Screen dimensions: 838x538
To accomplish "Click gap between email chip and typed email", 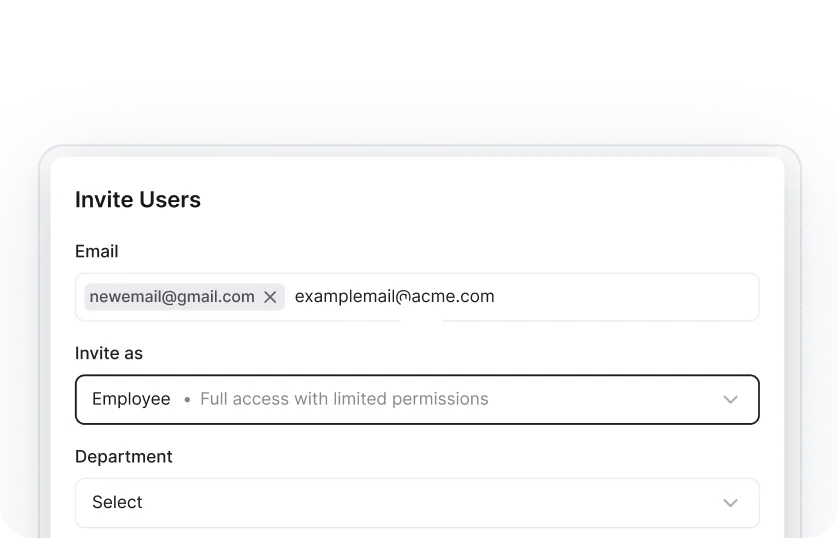I will [x=289, y=297].
